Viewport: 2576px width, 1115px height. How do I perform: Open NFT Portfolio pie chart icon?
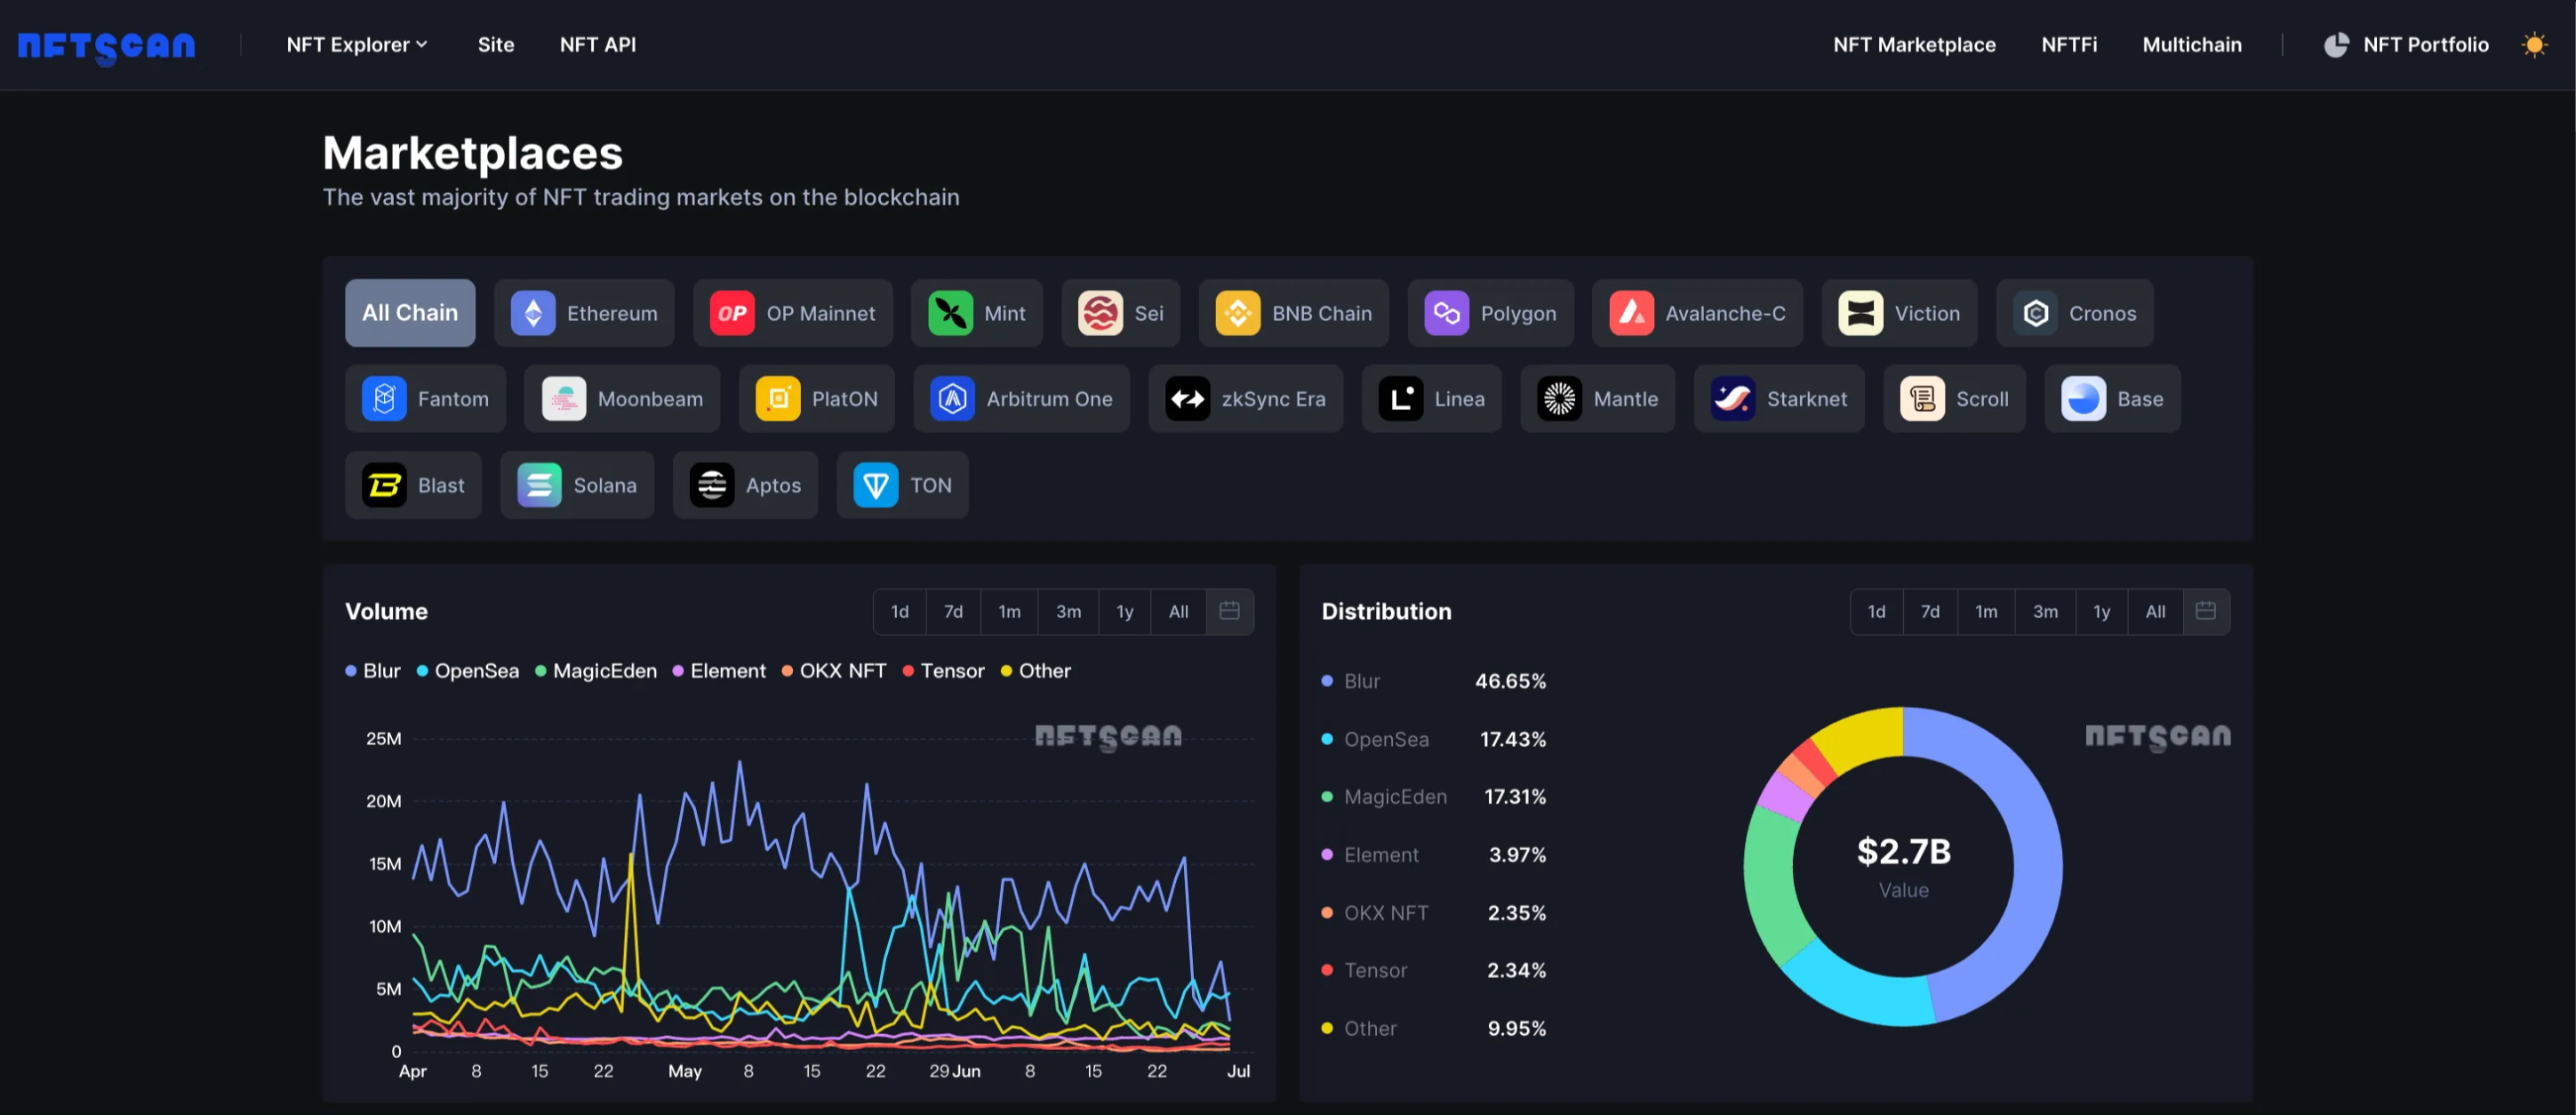(2335, 45)
